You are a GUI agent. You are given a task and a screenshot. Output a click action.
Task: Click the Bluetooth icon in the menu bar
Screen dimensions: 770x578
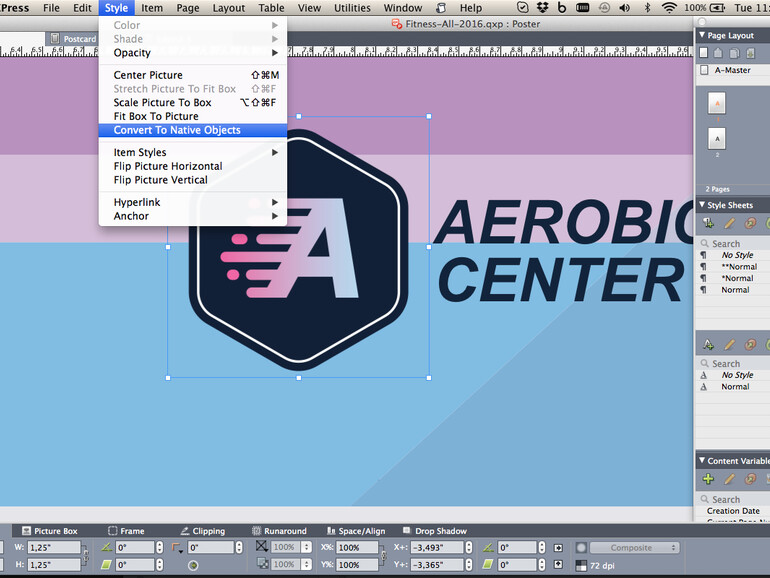click(647, 7)
